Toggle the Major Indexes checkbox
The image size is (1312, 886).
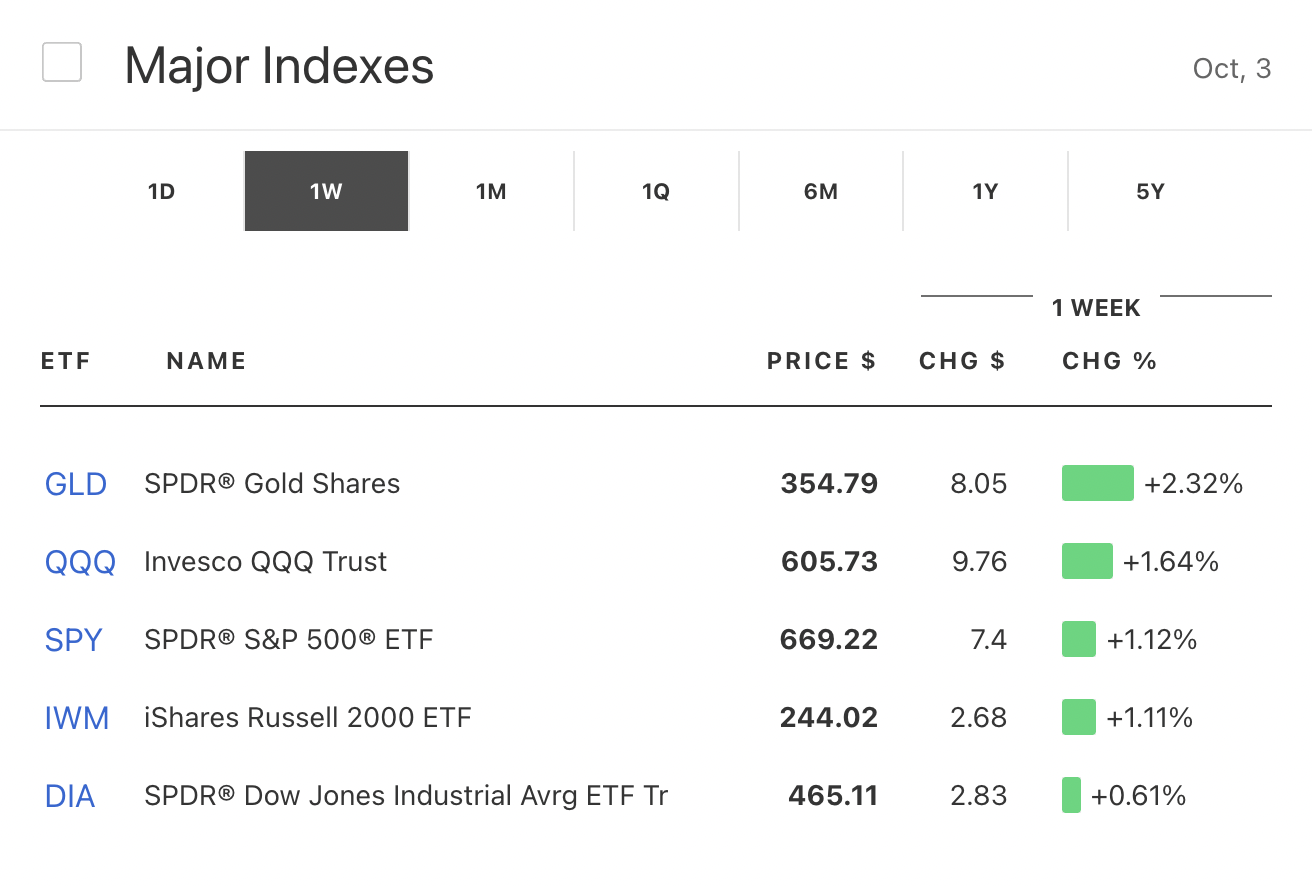coord(62,63)
